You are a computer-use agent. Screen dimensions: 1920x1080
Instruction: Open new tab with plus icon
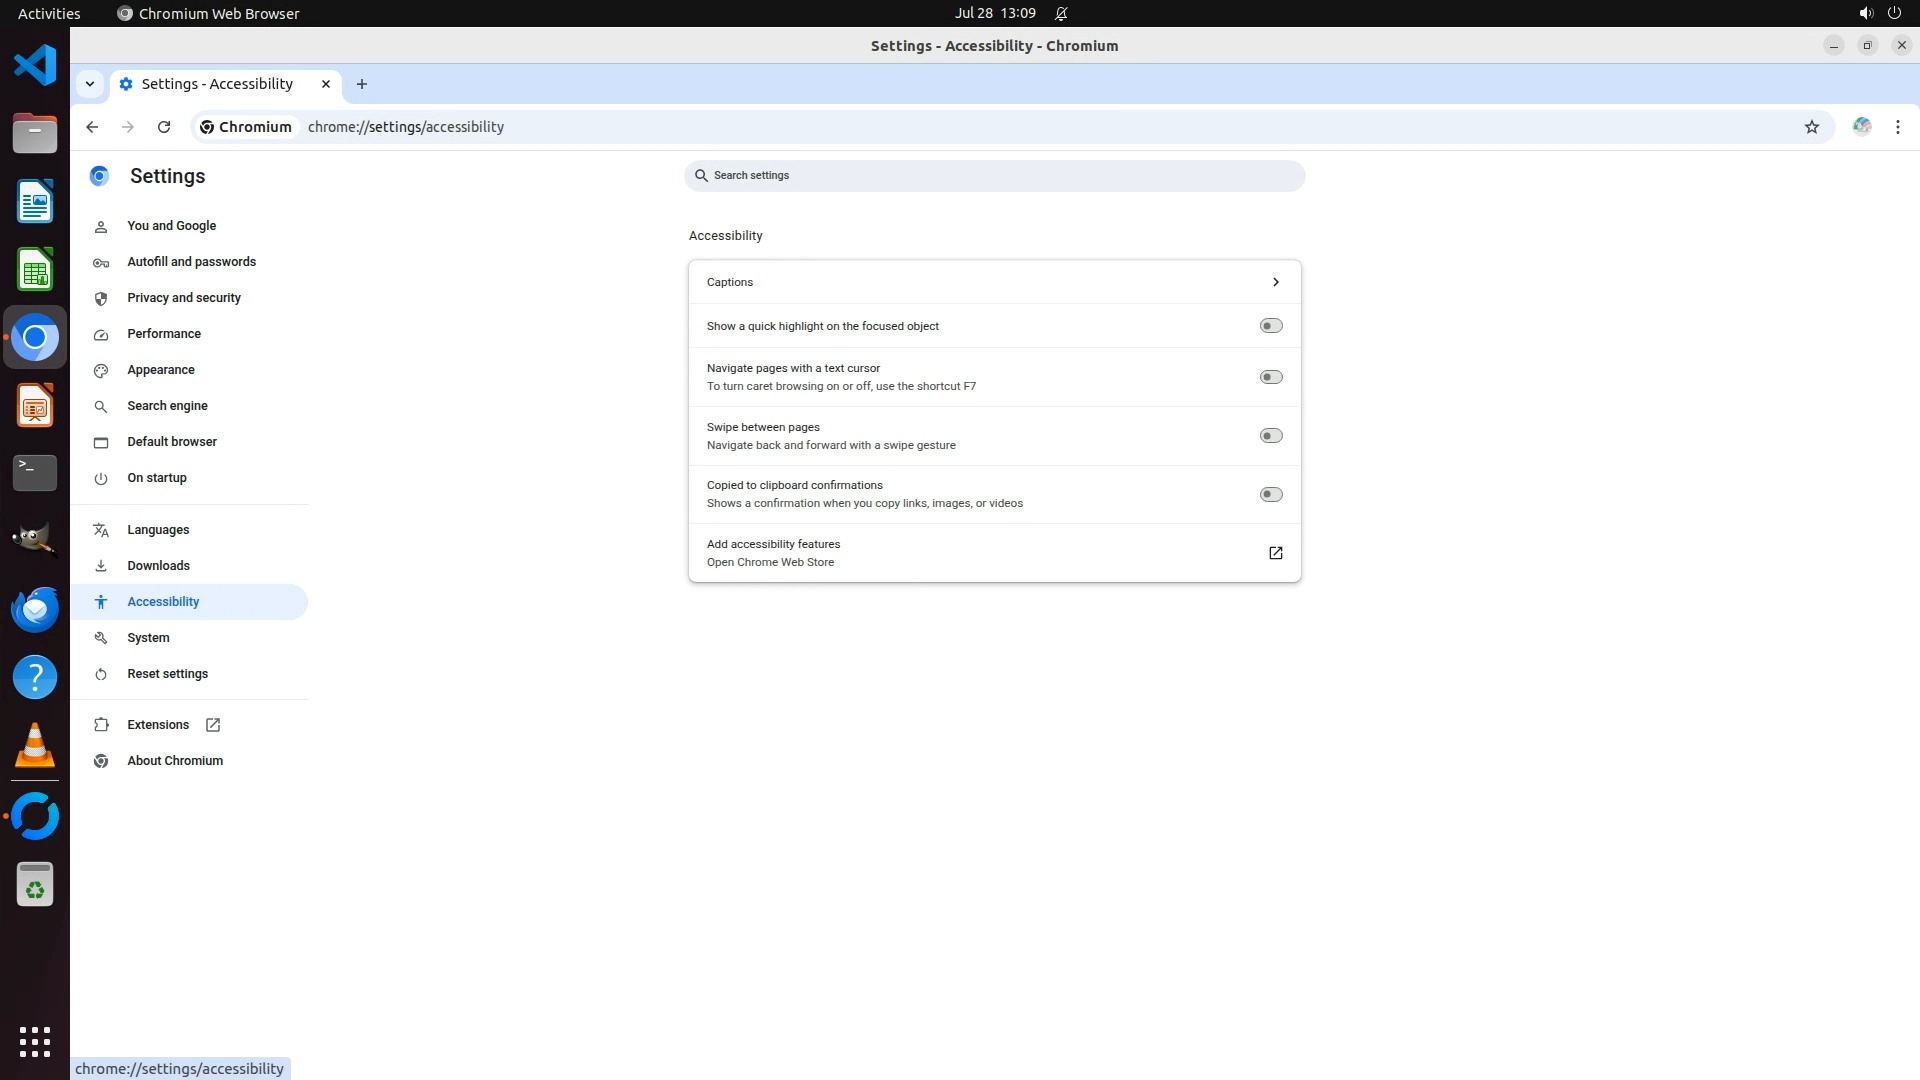362,84
